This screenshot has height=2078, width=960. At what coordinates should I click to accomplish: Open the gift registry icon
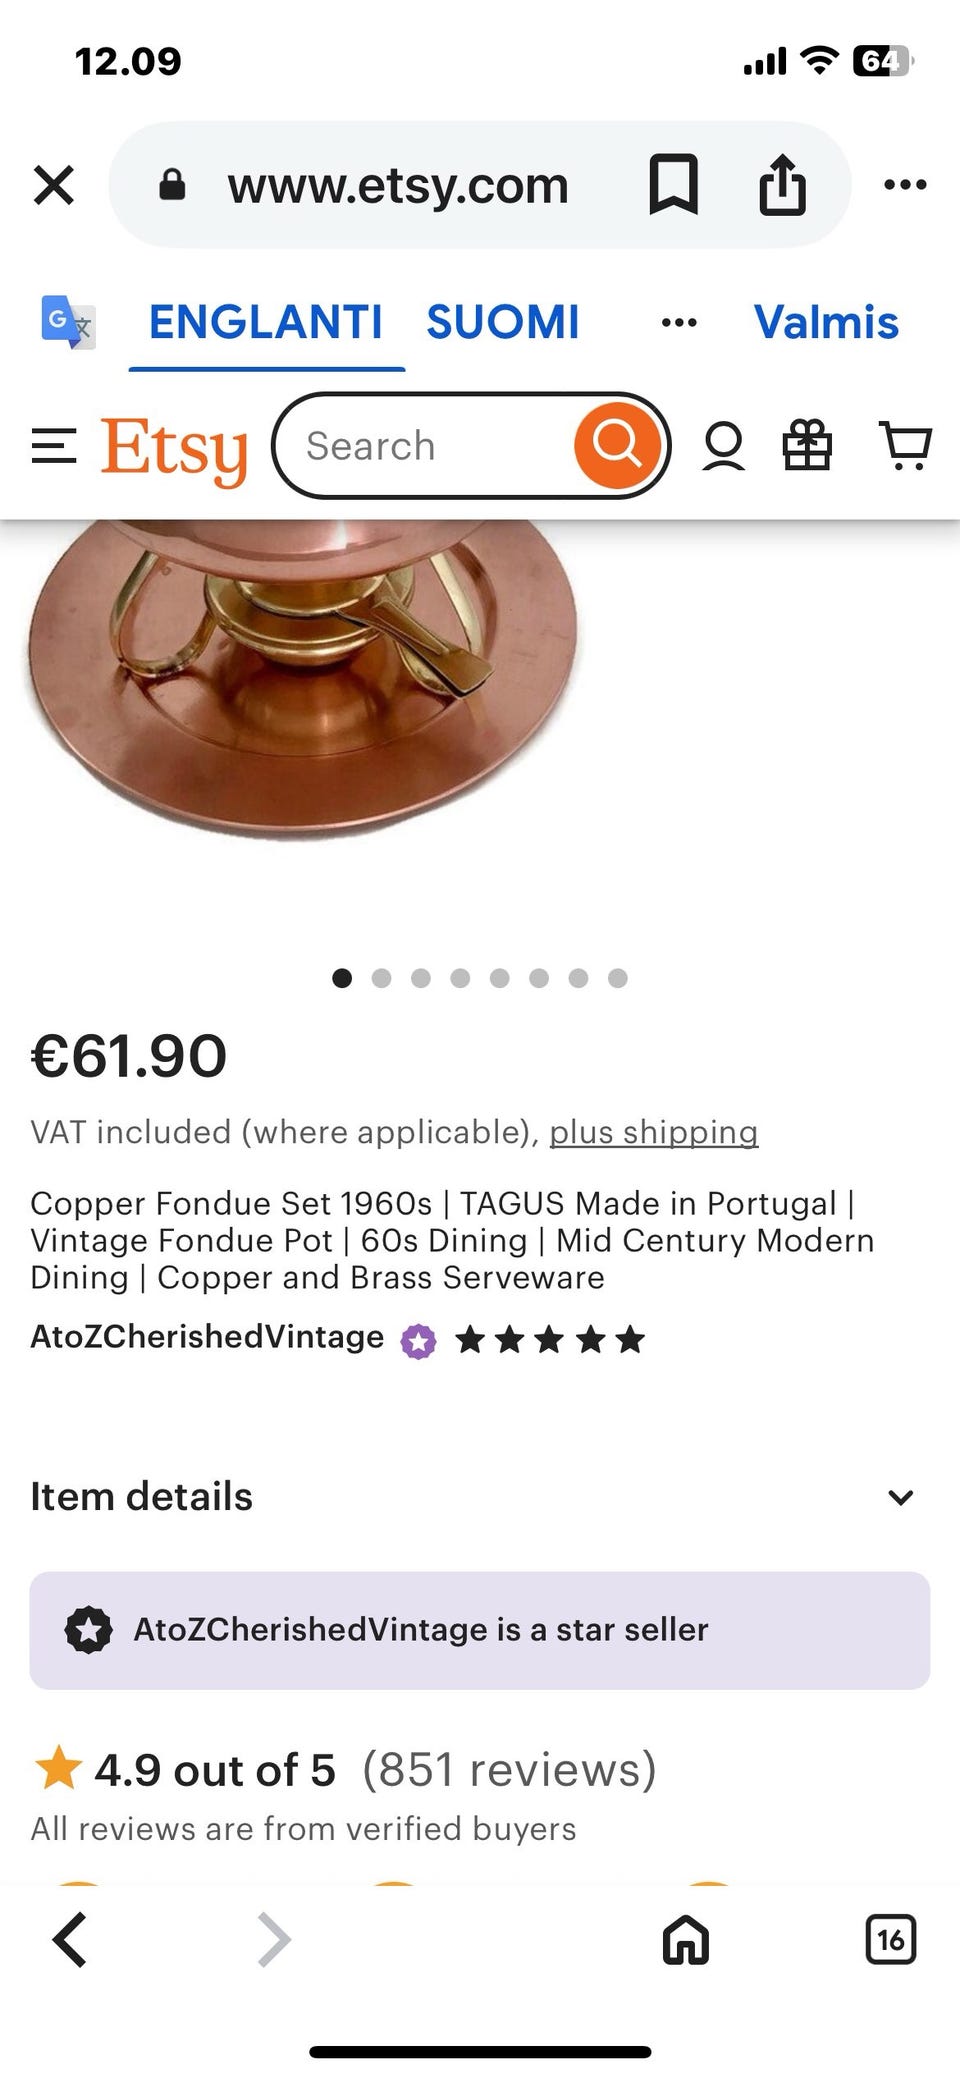tap(807, 445)
